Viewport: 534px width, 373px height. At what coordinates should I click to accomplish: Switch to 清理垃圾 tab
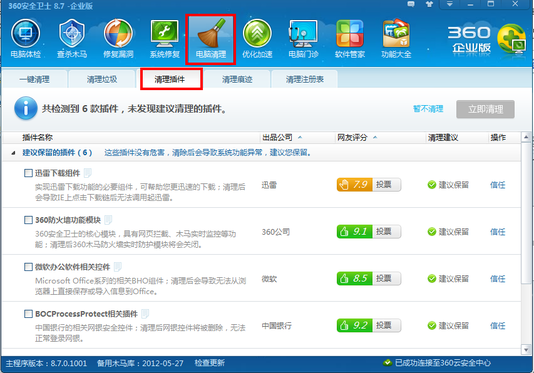point(102,79)
